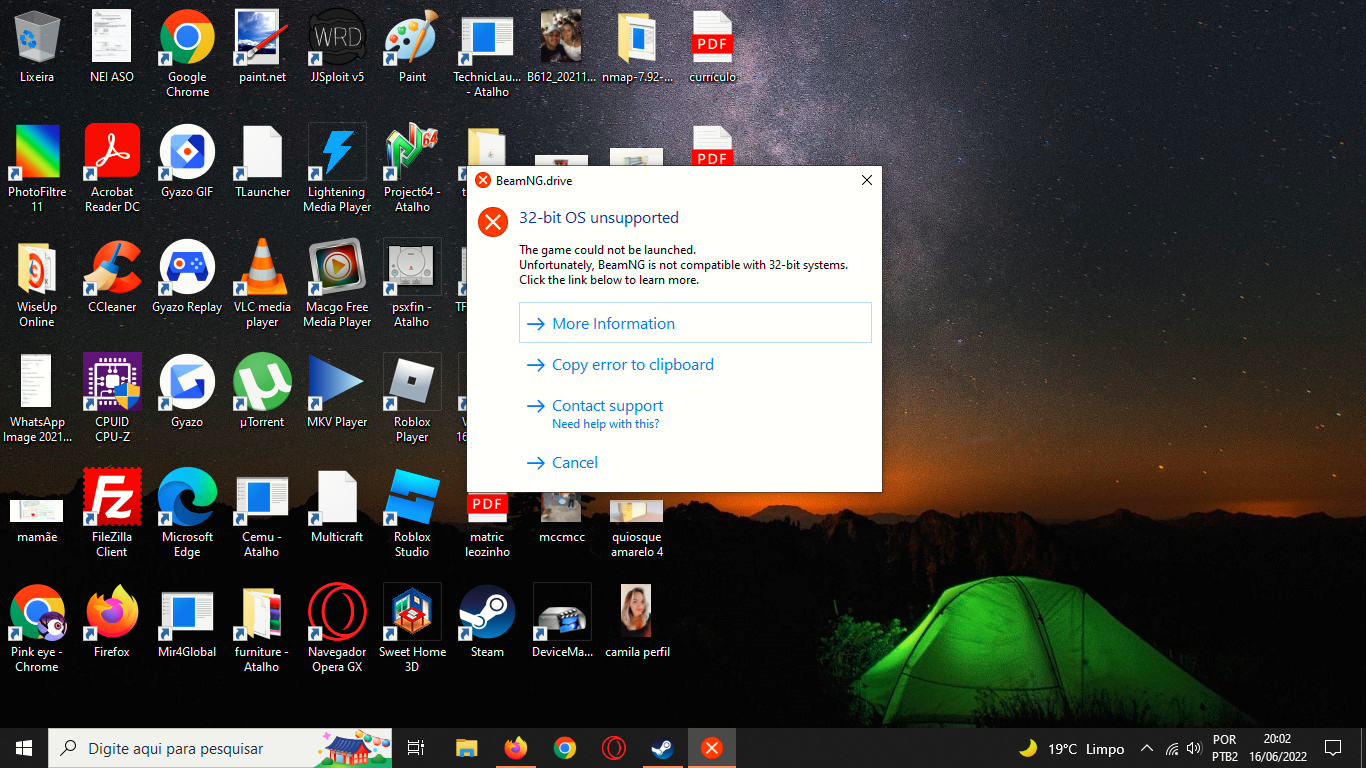This screenshot has height=768, width=1366.
Task: Click More Information in BeamNG.drive dialog
Action: tap(695, 323)
